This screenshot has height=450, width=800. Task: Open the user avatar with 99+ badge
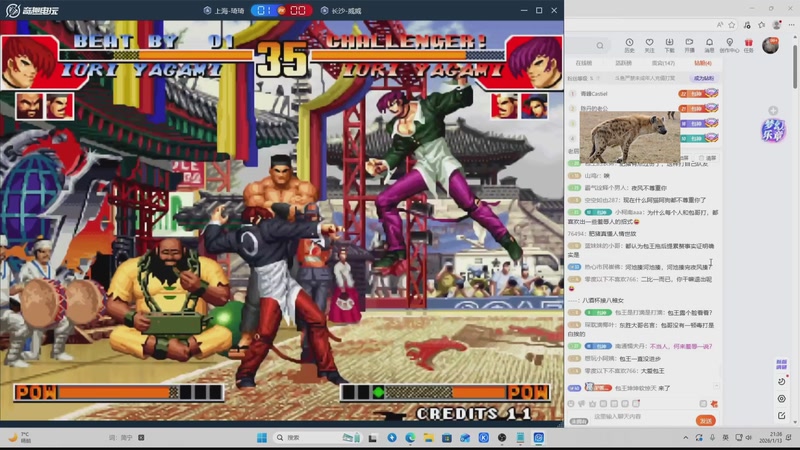pos(770,45)
